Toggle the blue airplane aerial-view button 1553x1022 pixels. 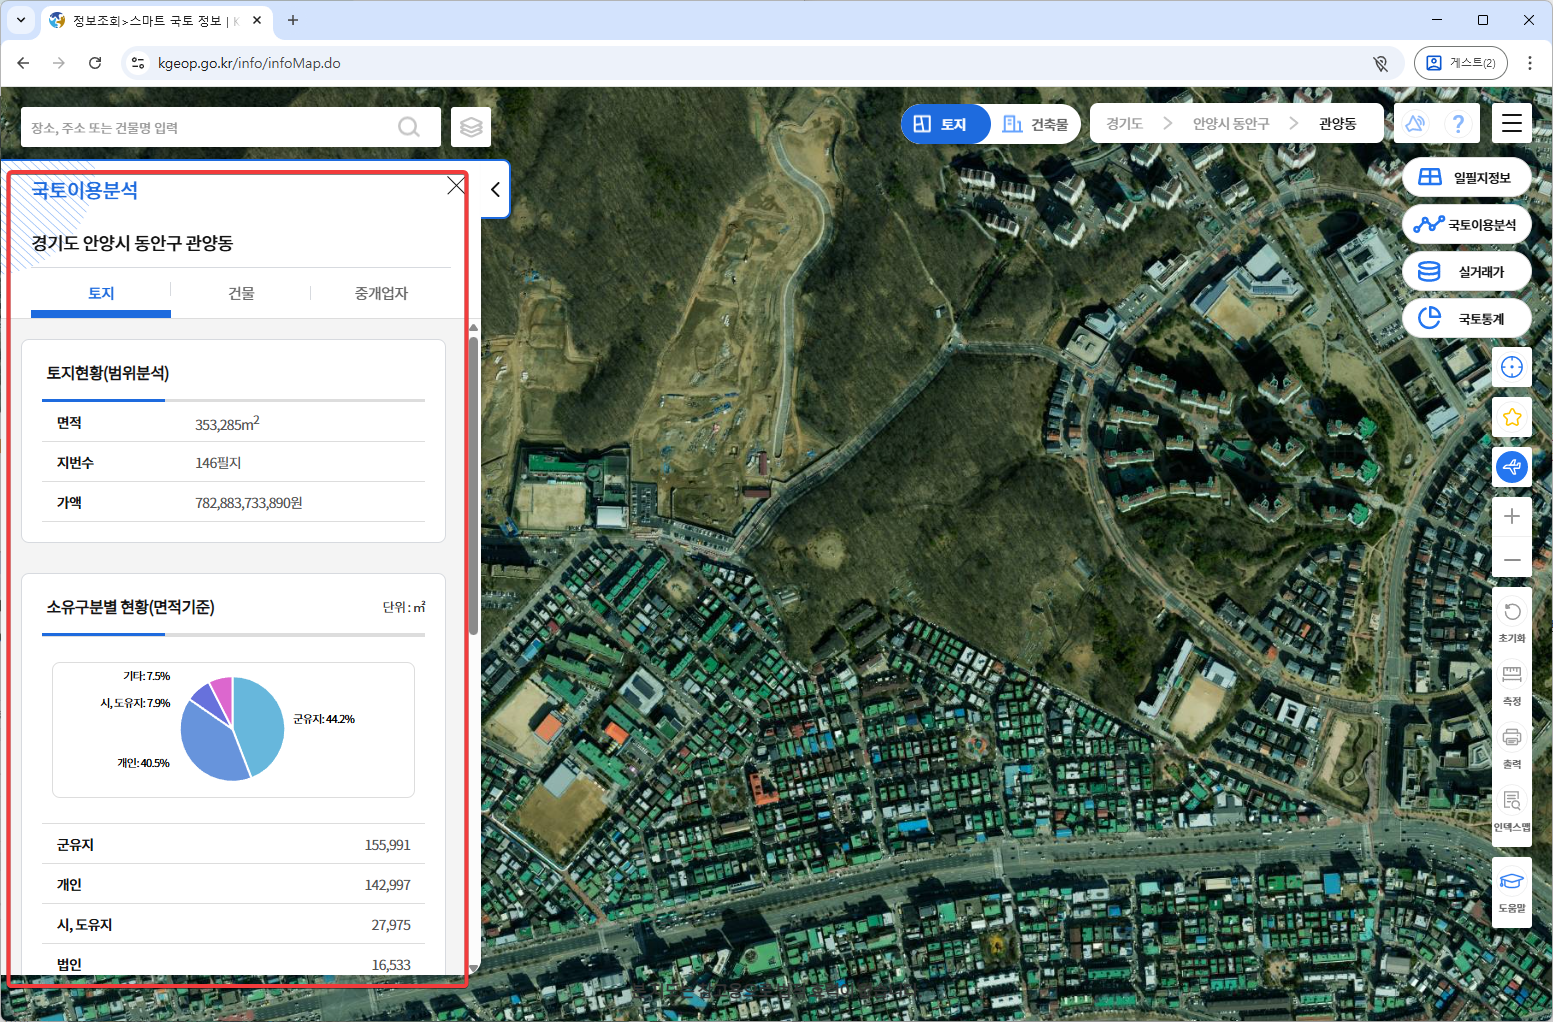(1511, 466)
